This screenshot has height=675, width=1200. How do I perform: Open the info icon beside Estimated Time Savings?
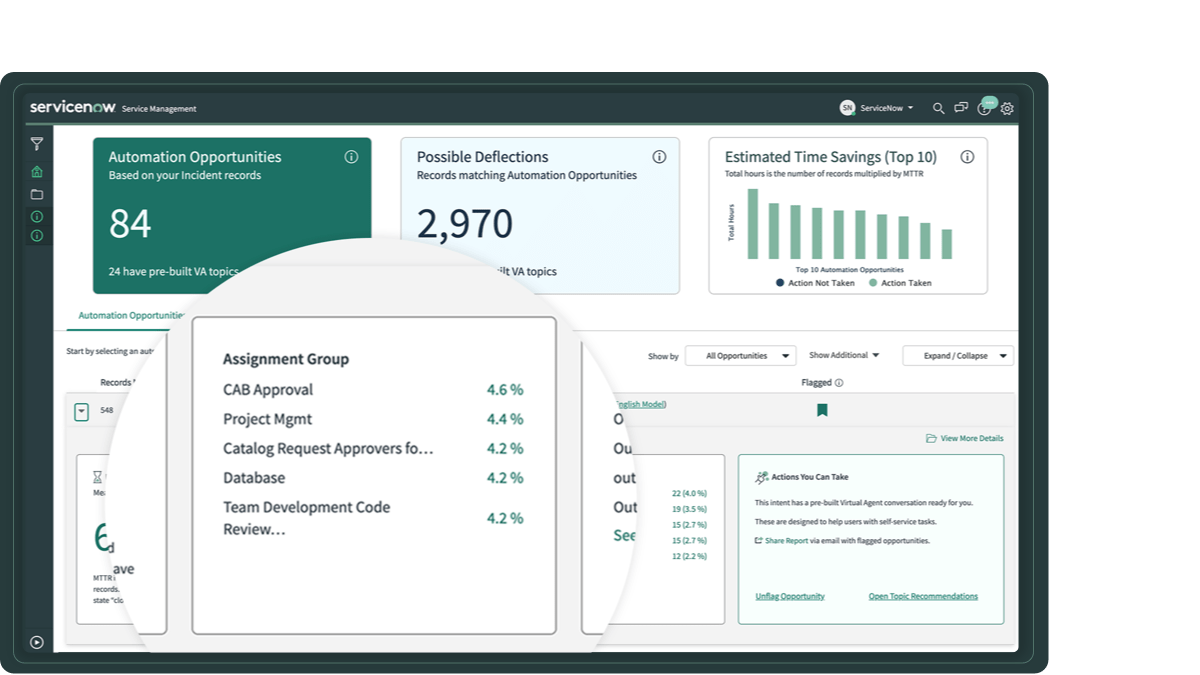966,156
